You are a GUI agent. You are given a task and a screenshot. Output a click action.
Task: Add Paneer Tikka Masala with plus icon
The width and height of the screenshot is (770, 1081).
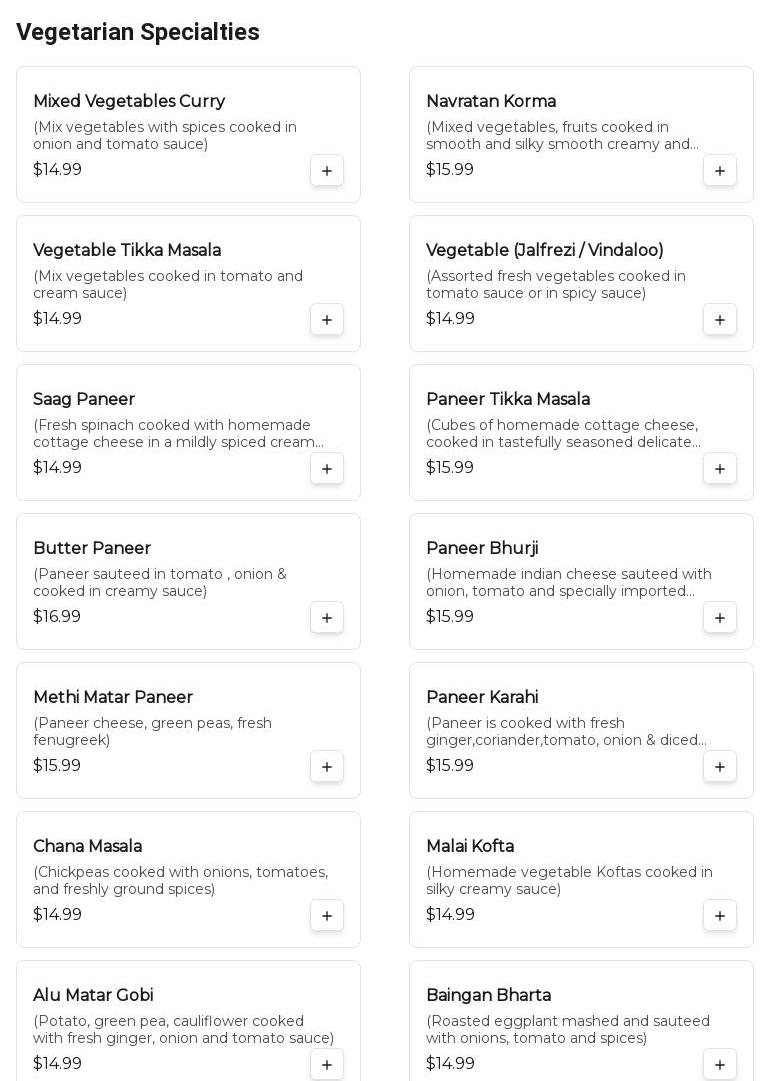tap(720, 468)
